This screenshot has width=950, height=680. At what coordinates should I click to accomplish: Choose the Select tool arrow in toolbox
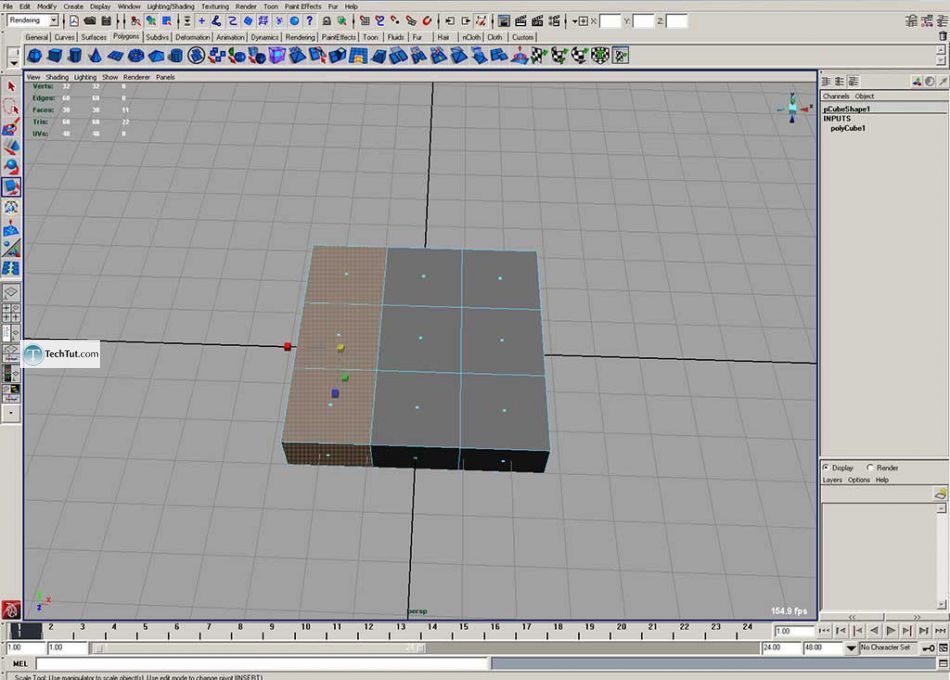[11, 87]
